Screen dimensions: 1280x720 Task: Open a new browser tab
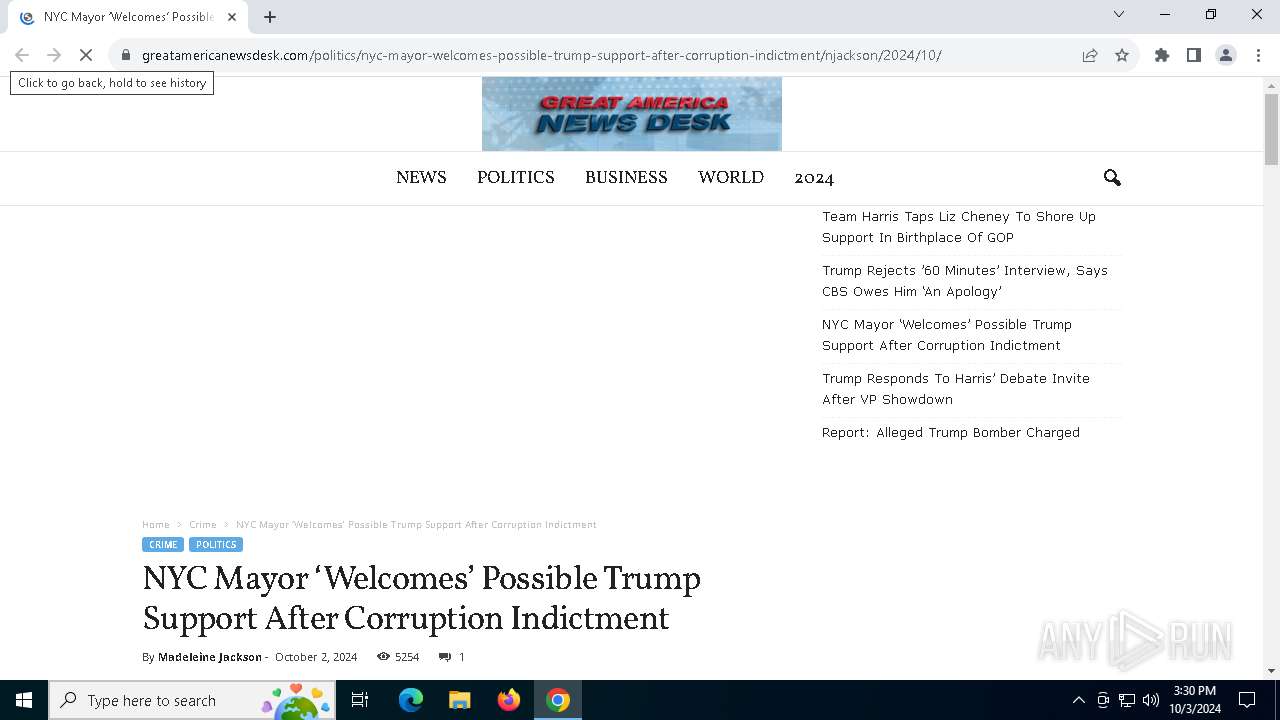[270, 16]
